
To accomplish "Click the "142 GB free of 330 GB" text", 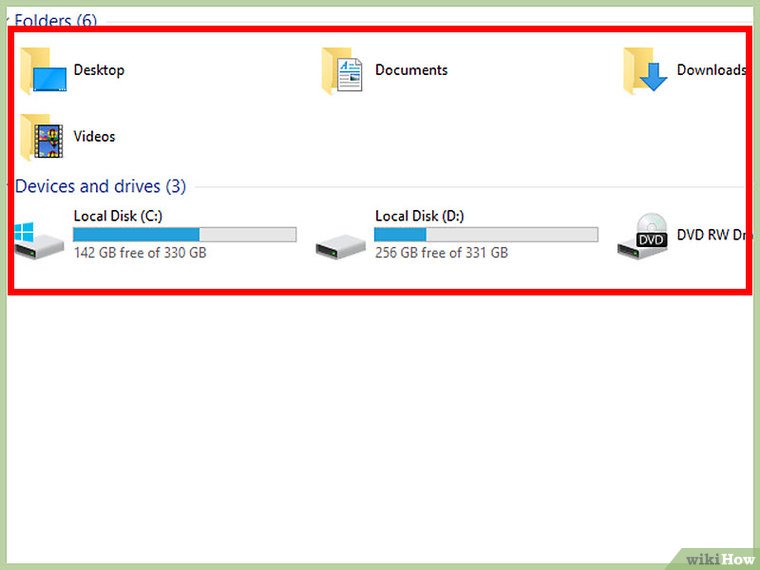I will pyautogui.click(x=140, y=253).
